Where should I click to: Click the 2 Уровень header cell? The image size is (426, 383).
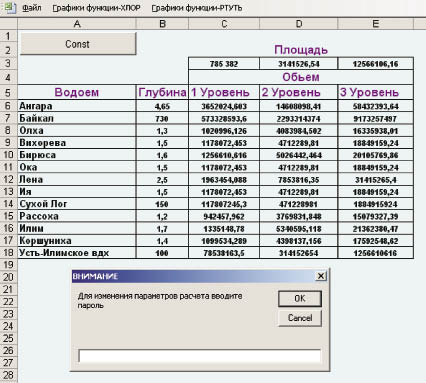click(x=299, y=92)
